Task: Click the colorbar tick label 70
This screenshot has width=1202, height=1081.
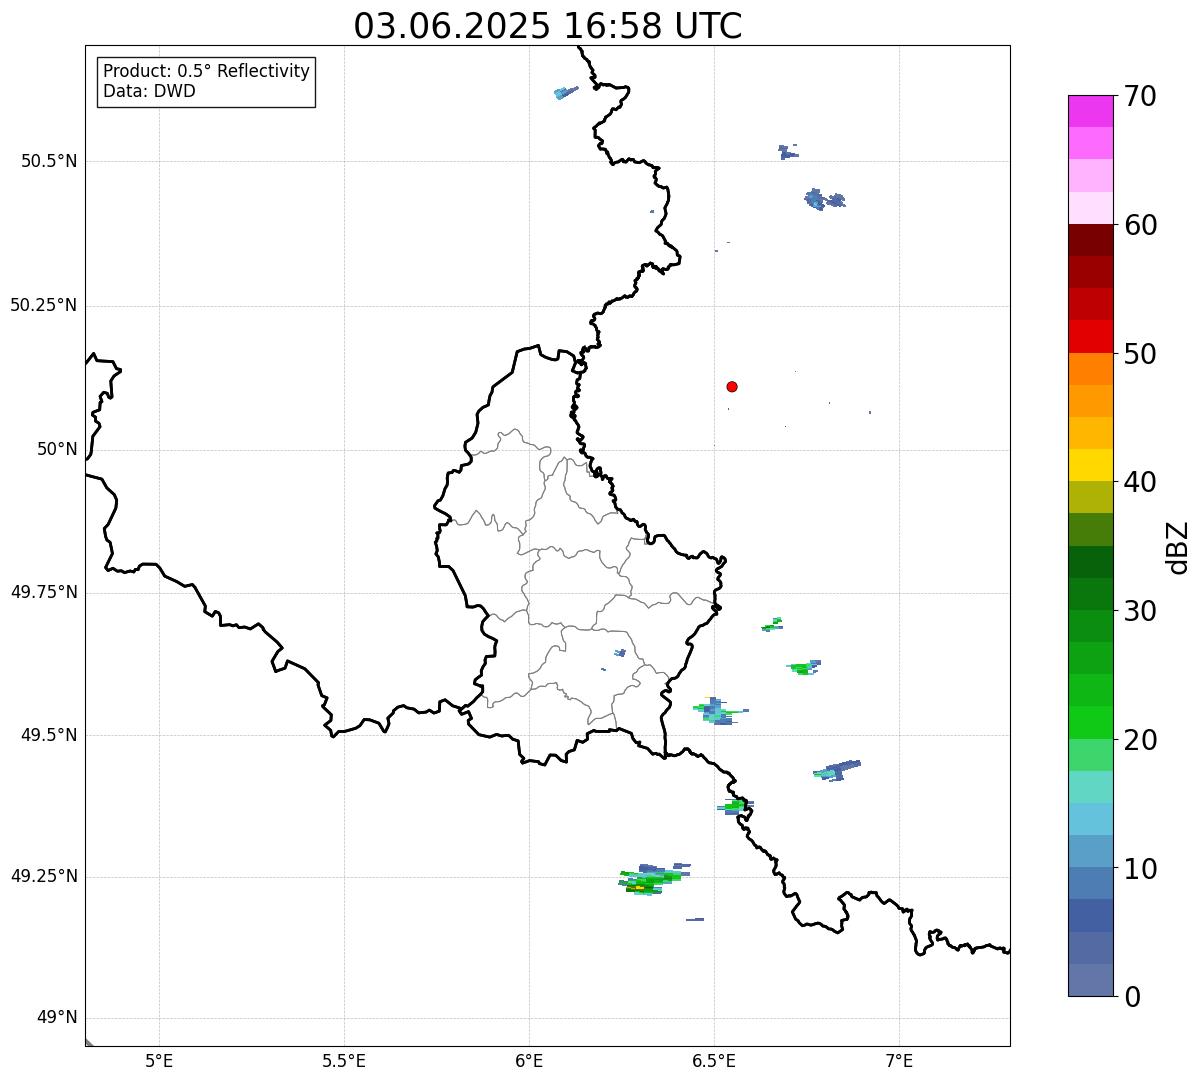Action: pyautogui.click(x=1140, y=96)
